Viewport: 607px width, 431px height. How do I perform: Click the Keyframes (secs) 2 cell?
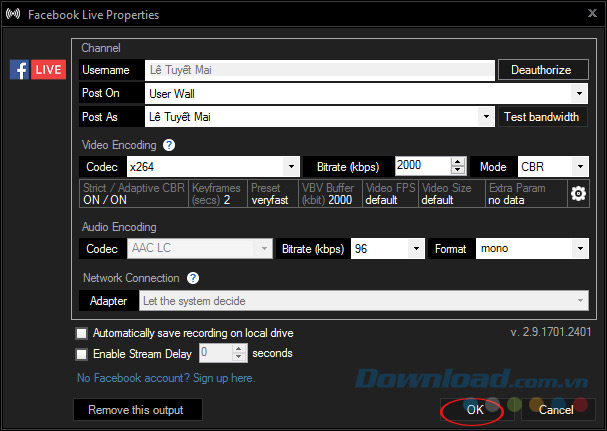coord(218,194)
